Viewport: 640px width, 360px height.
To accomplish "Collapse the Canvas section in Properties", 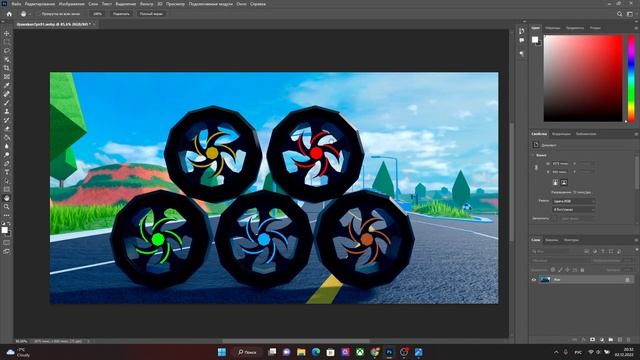I will point(533,155).
